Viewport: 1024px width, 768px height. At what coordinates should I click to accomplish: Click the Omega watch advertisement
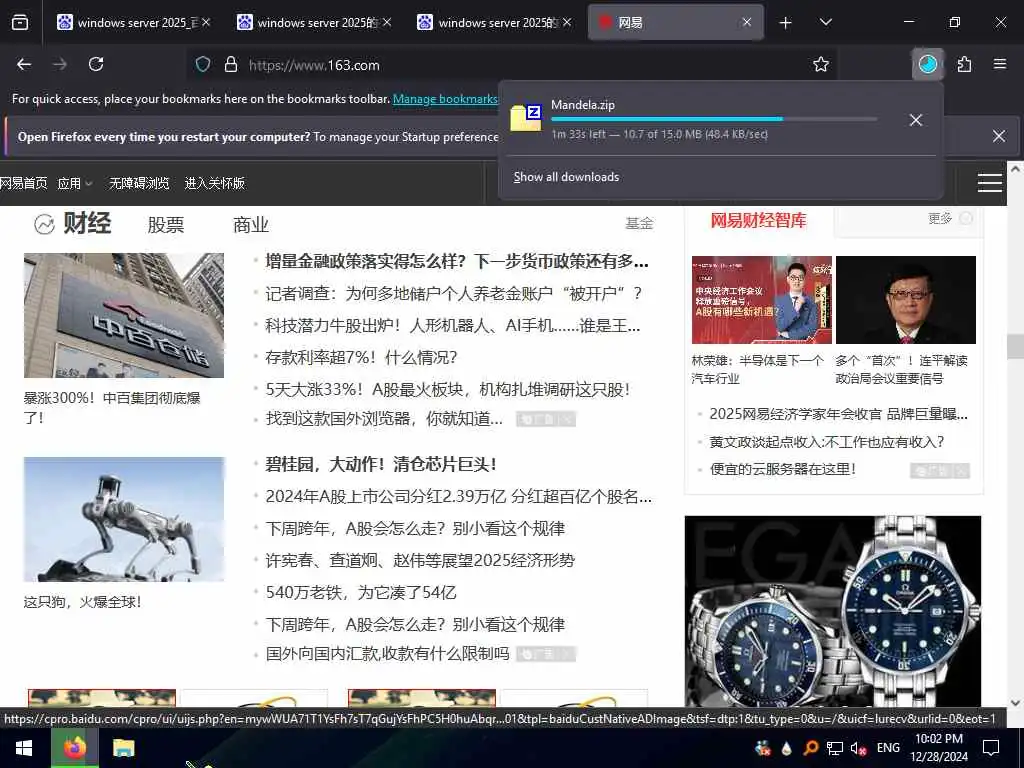click(x=833, y=611)
